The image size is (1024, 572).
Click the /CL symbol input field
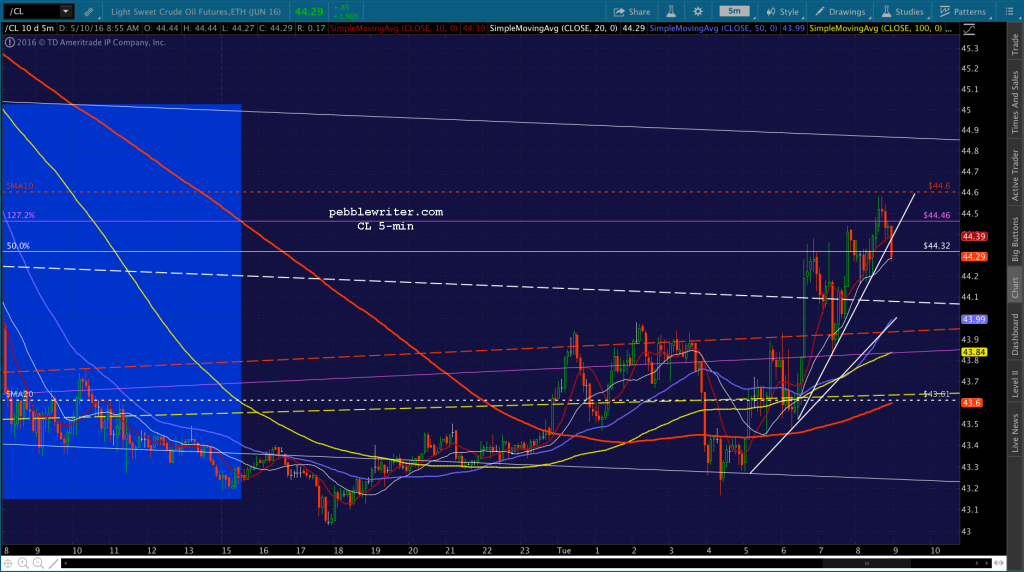(x=33, y=11)
